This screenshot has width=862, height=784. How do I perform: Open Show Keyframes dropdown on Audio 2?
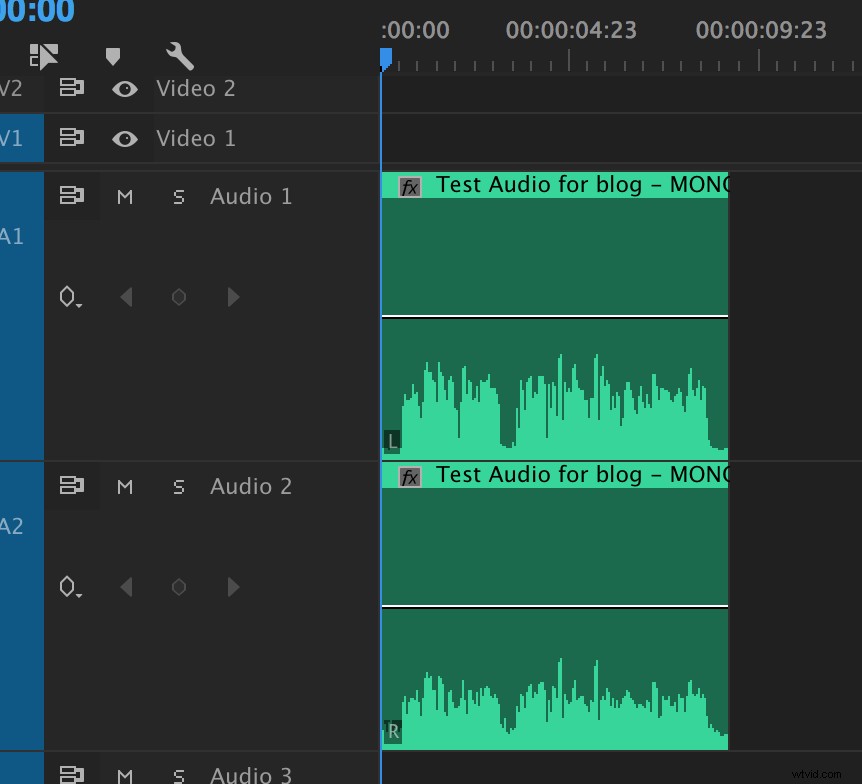pos(69,587)
